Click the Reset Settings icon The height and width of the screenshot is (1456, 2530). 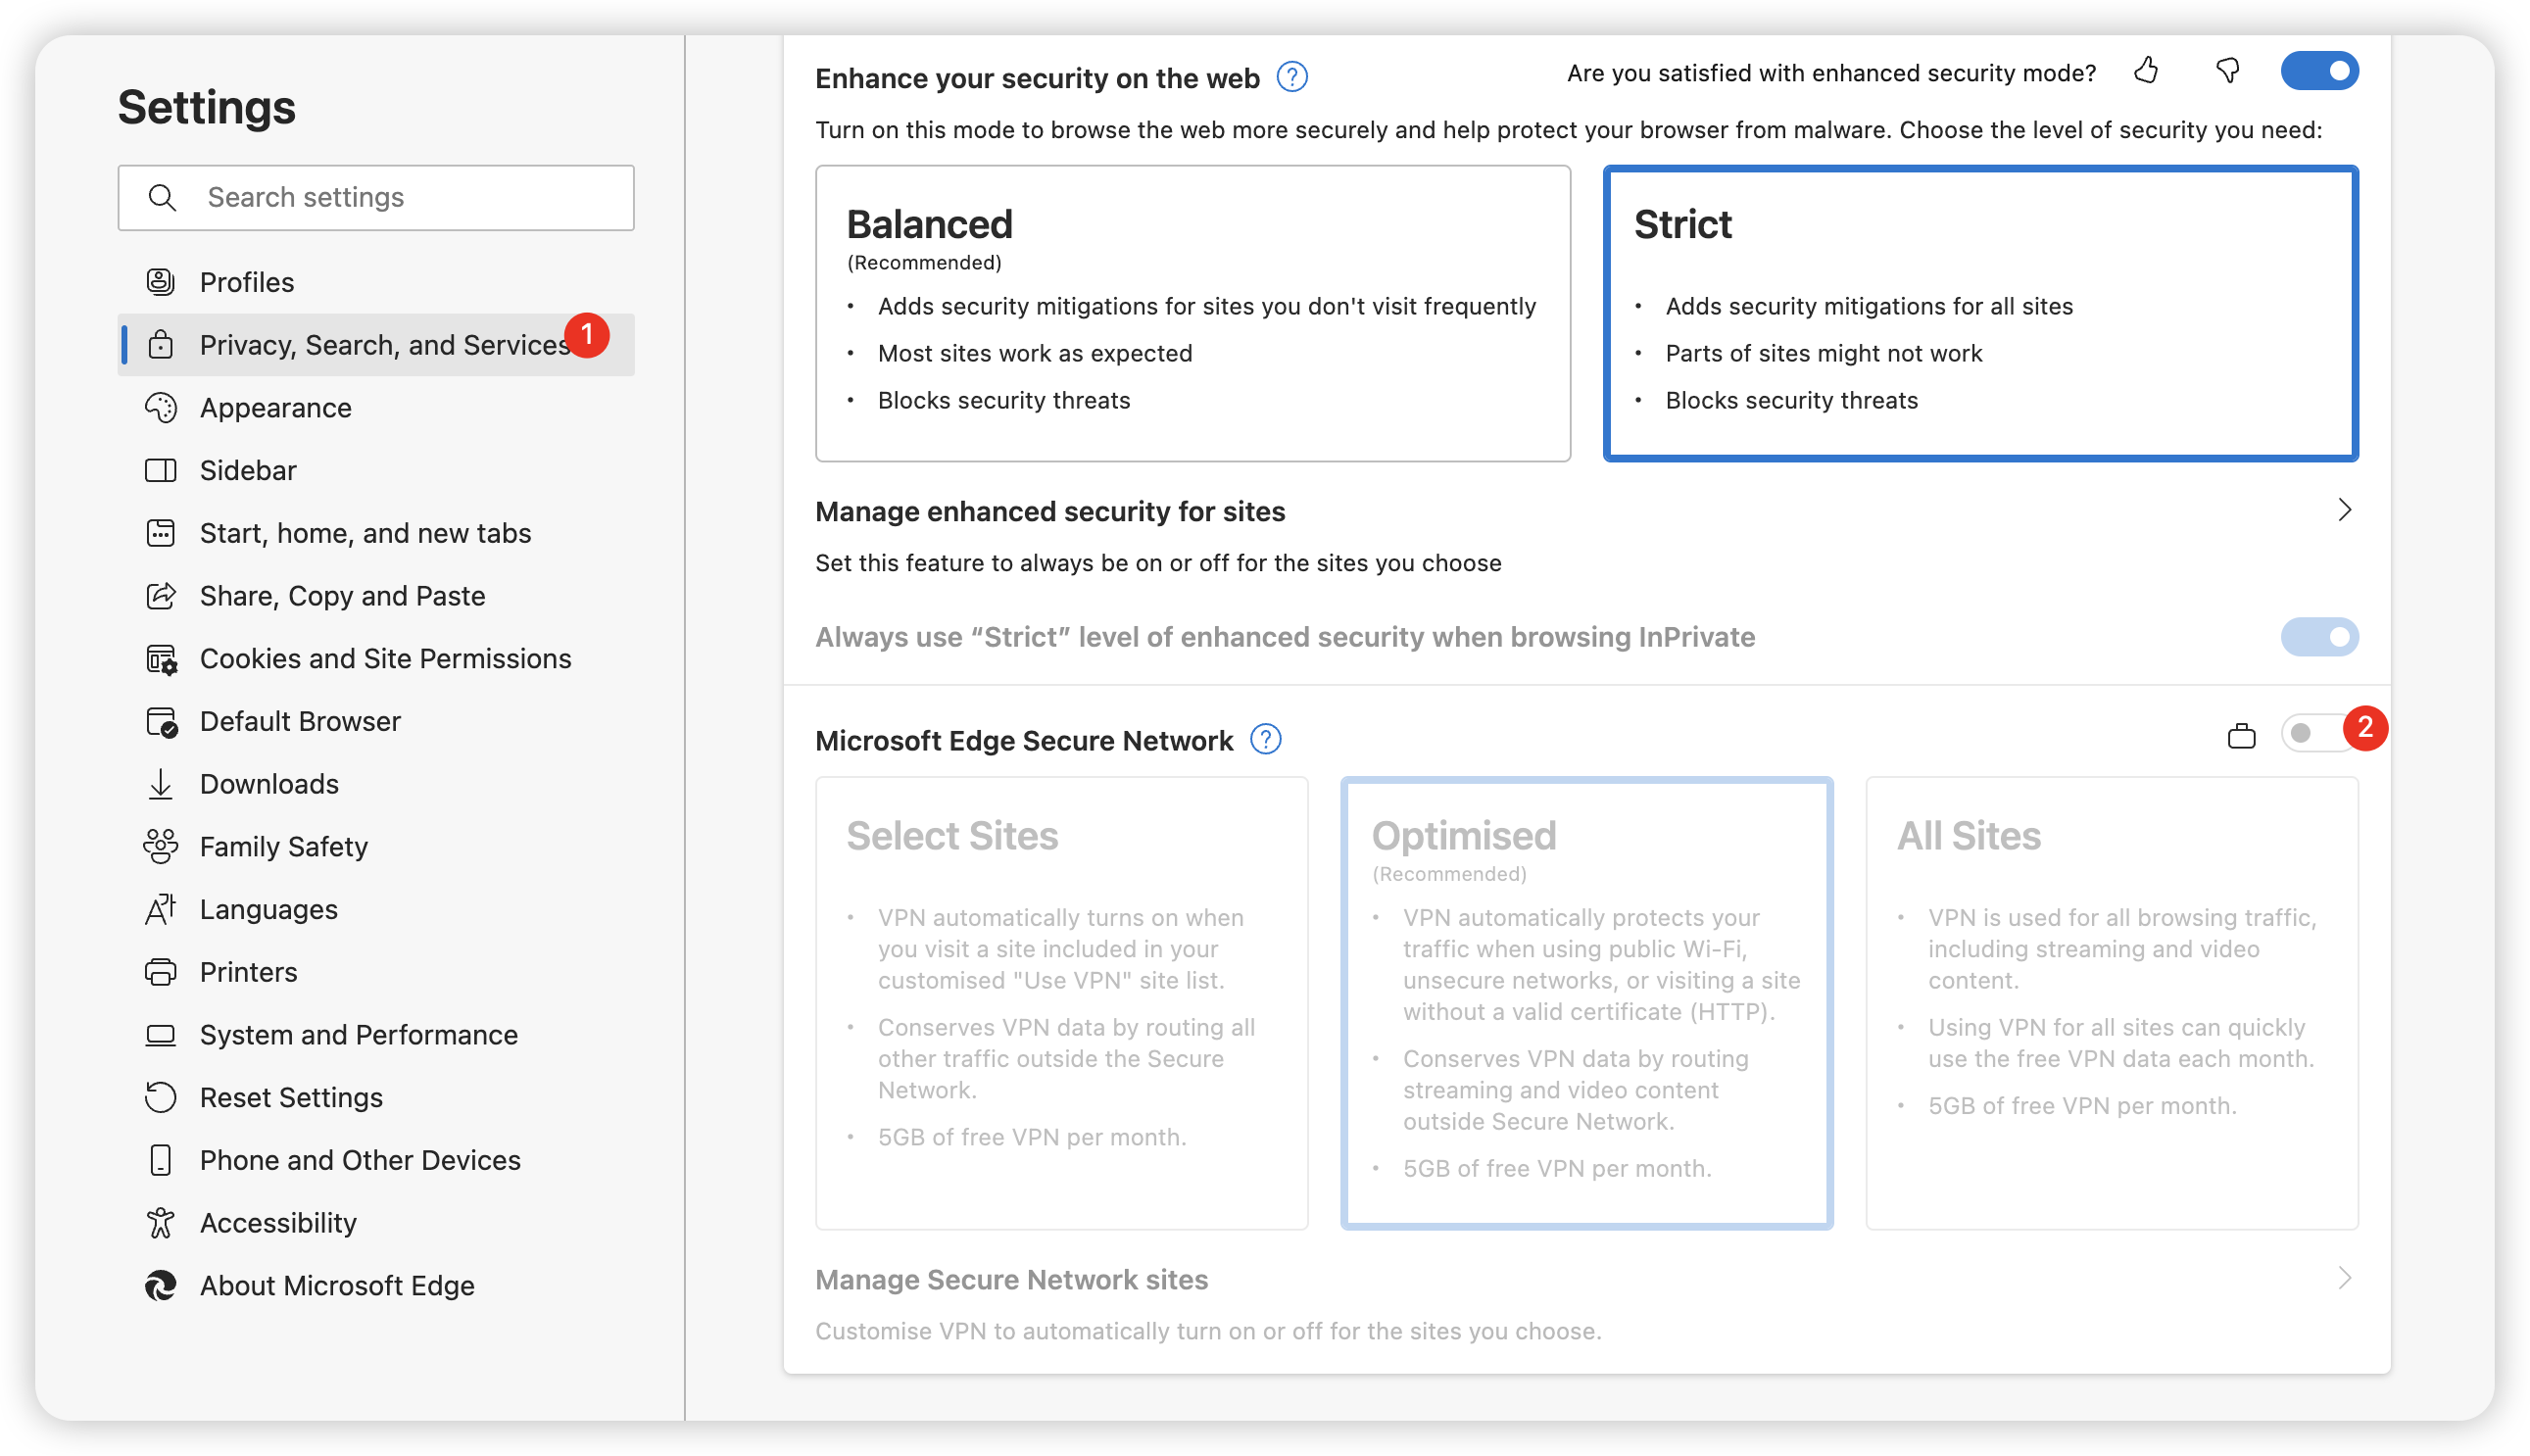pyautogui.click(x=160, y=1098)
